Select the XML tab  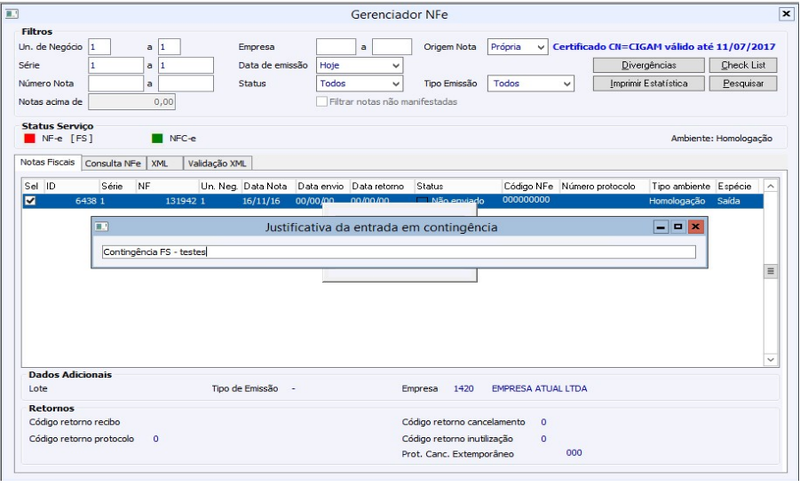click(164, 163)
